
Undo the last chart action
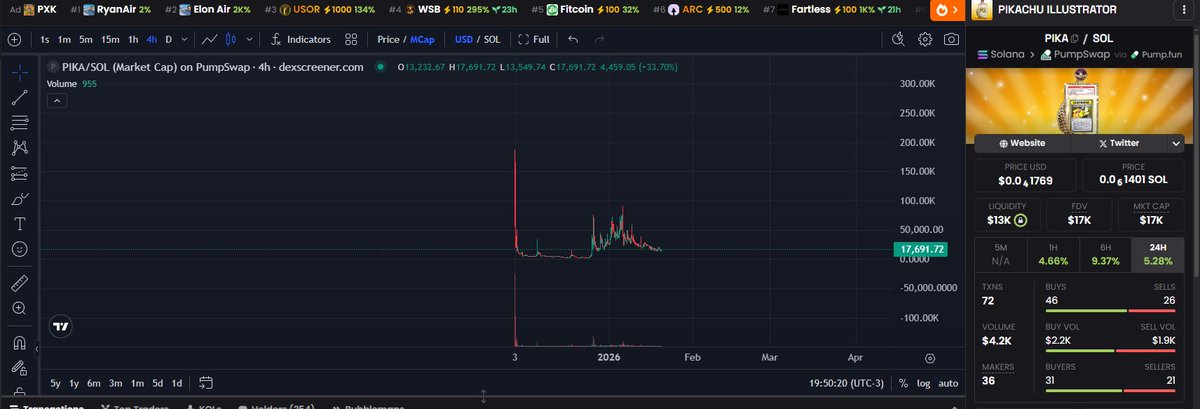573,40
